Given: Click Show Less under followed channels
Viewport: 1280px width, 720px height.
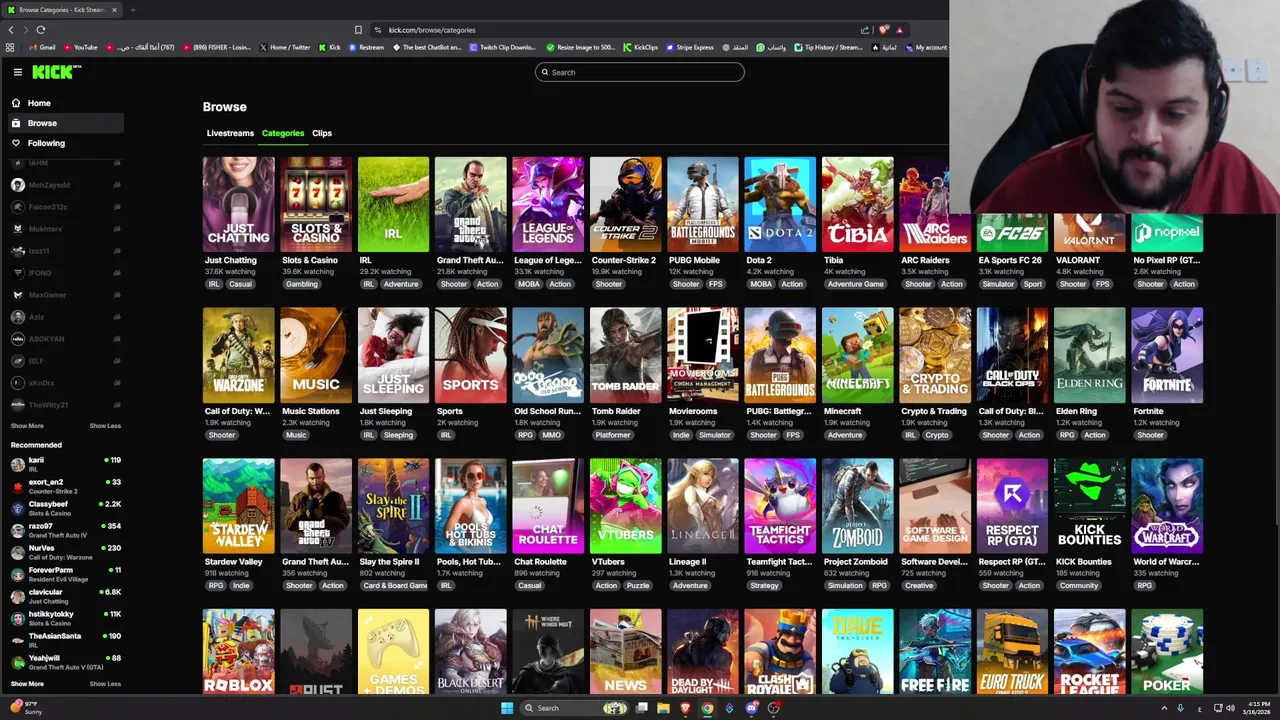Looking at the screenshot, I should [x=105, y=426].
